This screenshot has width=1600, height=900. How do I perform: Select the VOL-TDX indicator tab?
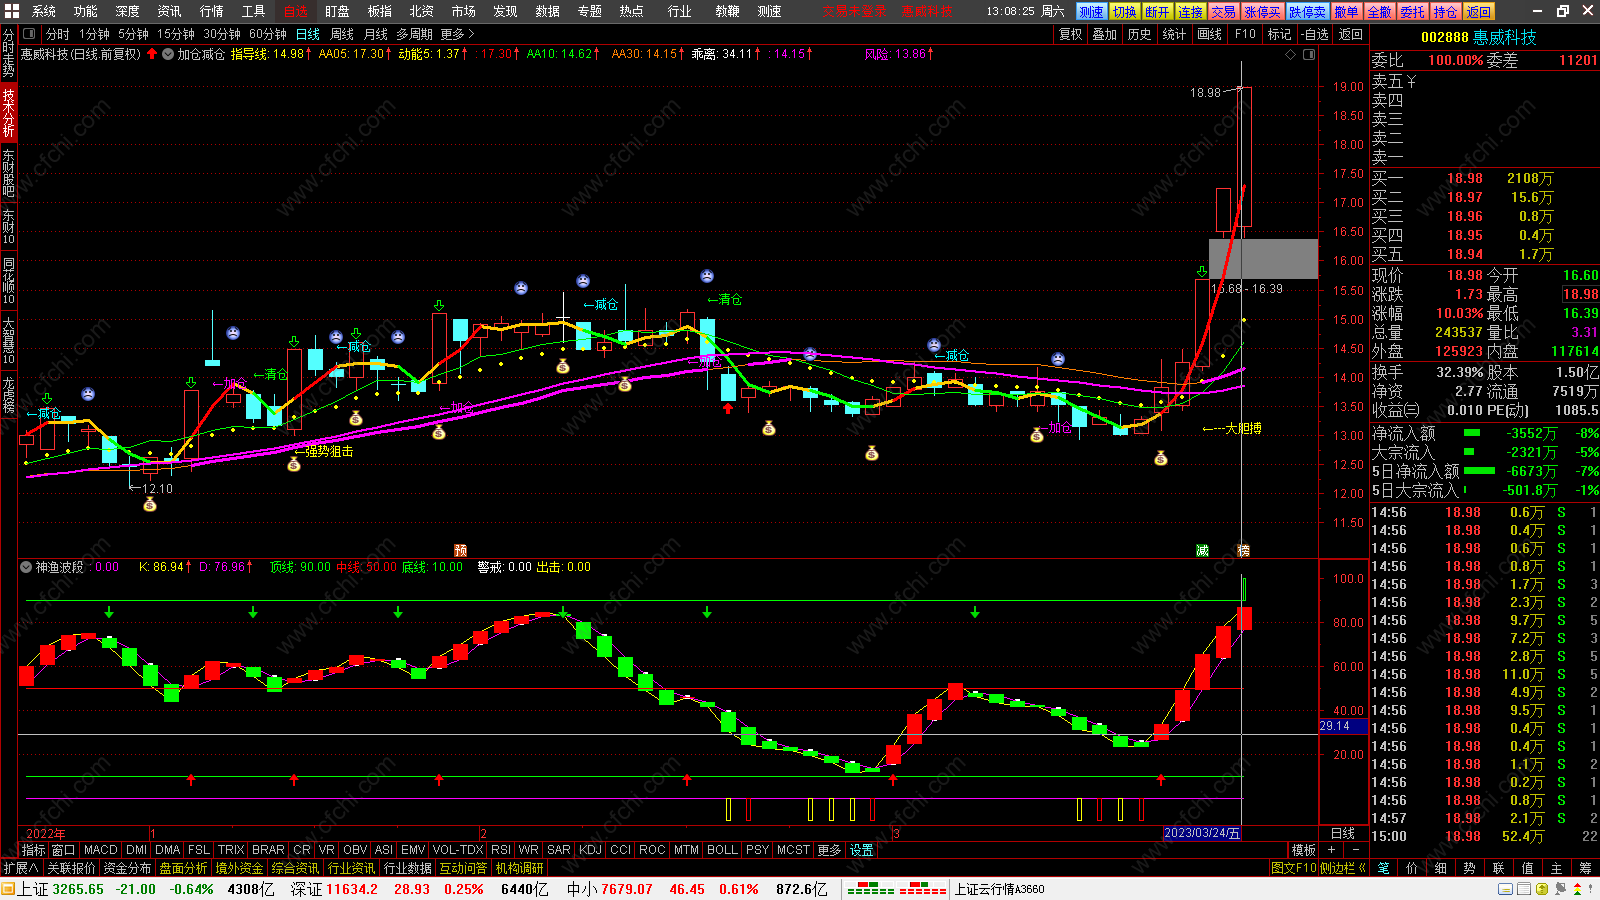(458, 850)
